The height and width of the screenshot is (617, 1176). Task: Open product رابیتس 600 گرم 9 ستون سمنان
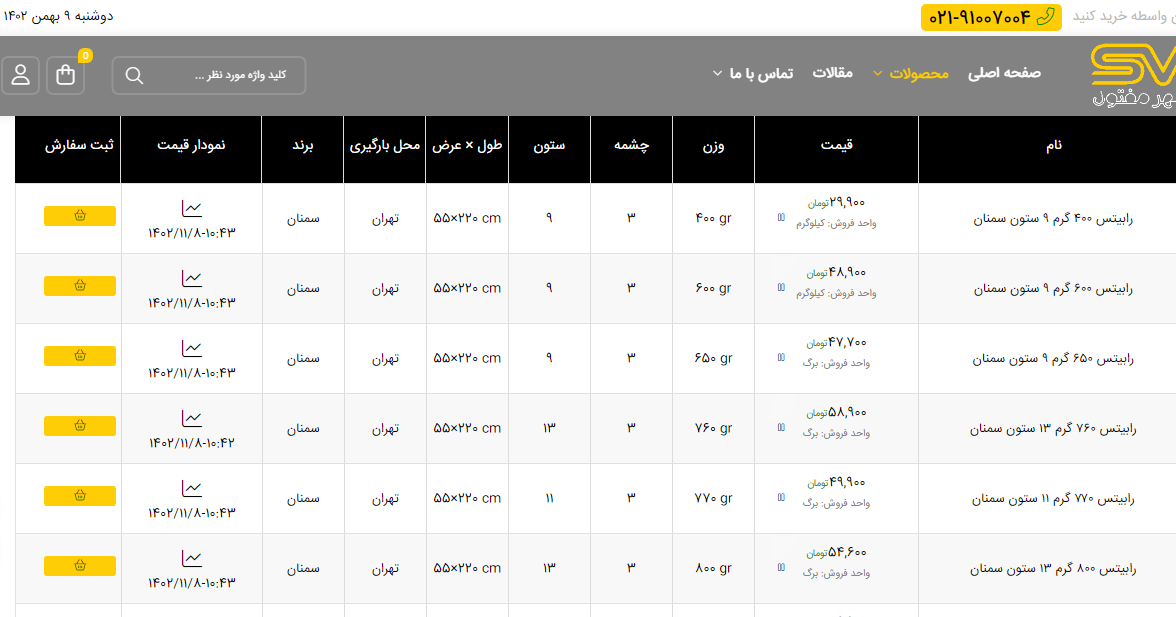[1053, 289]
